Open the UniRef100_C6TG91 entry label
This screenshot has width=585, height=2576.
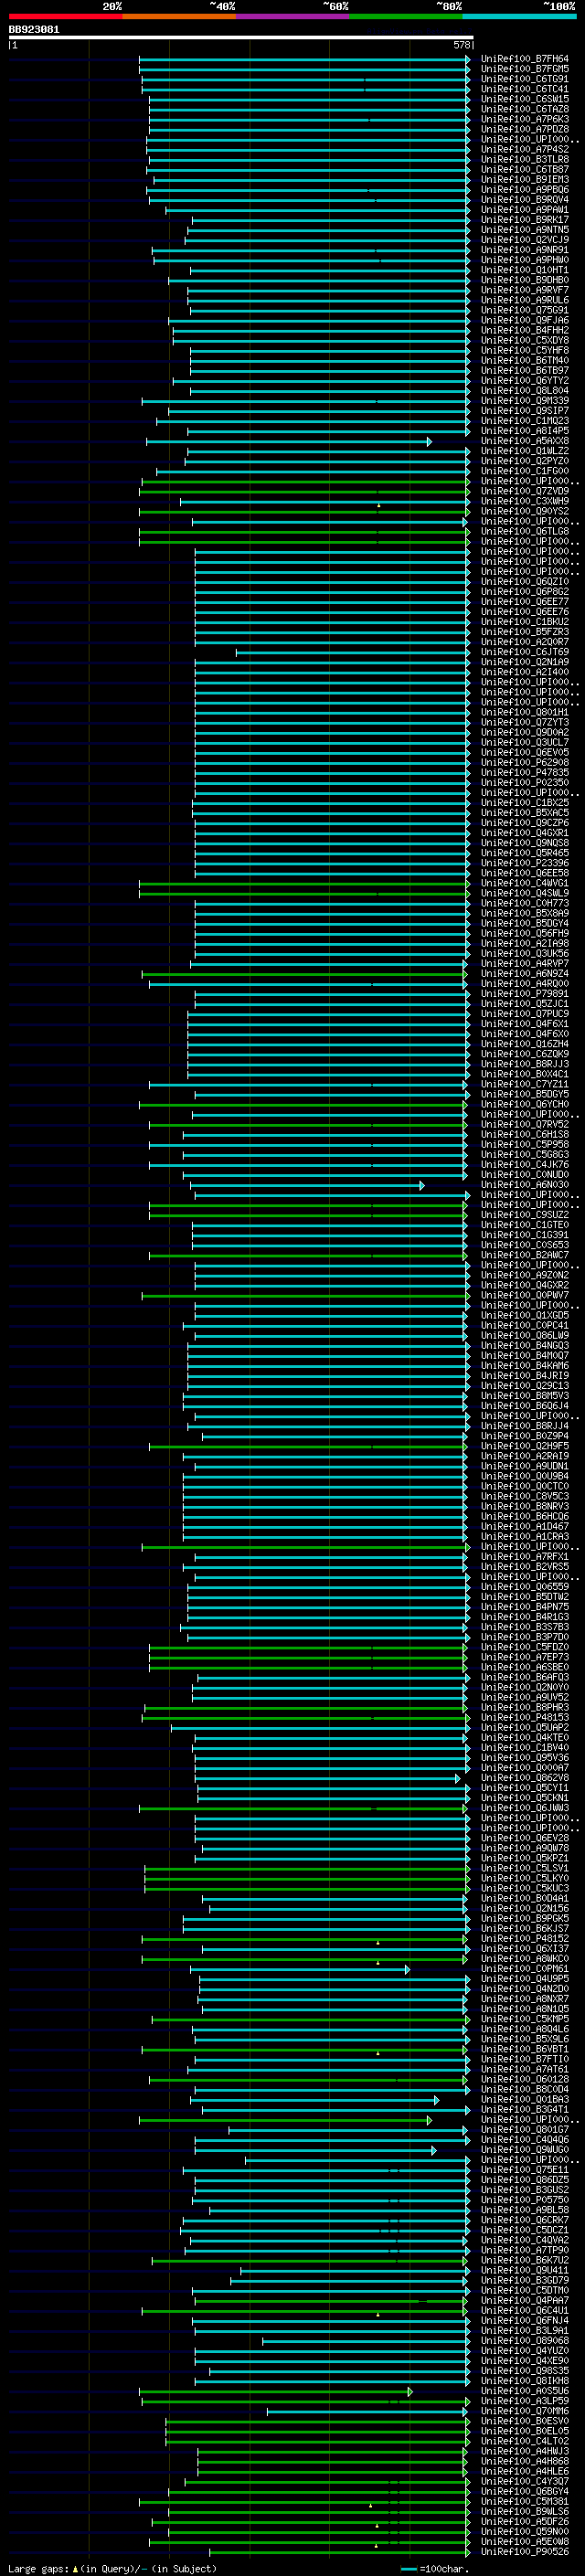(x=524, y=79)
